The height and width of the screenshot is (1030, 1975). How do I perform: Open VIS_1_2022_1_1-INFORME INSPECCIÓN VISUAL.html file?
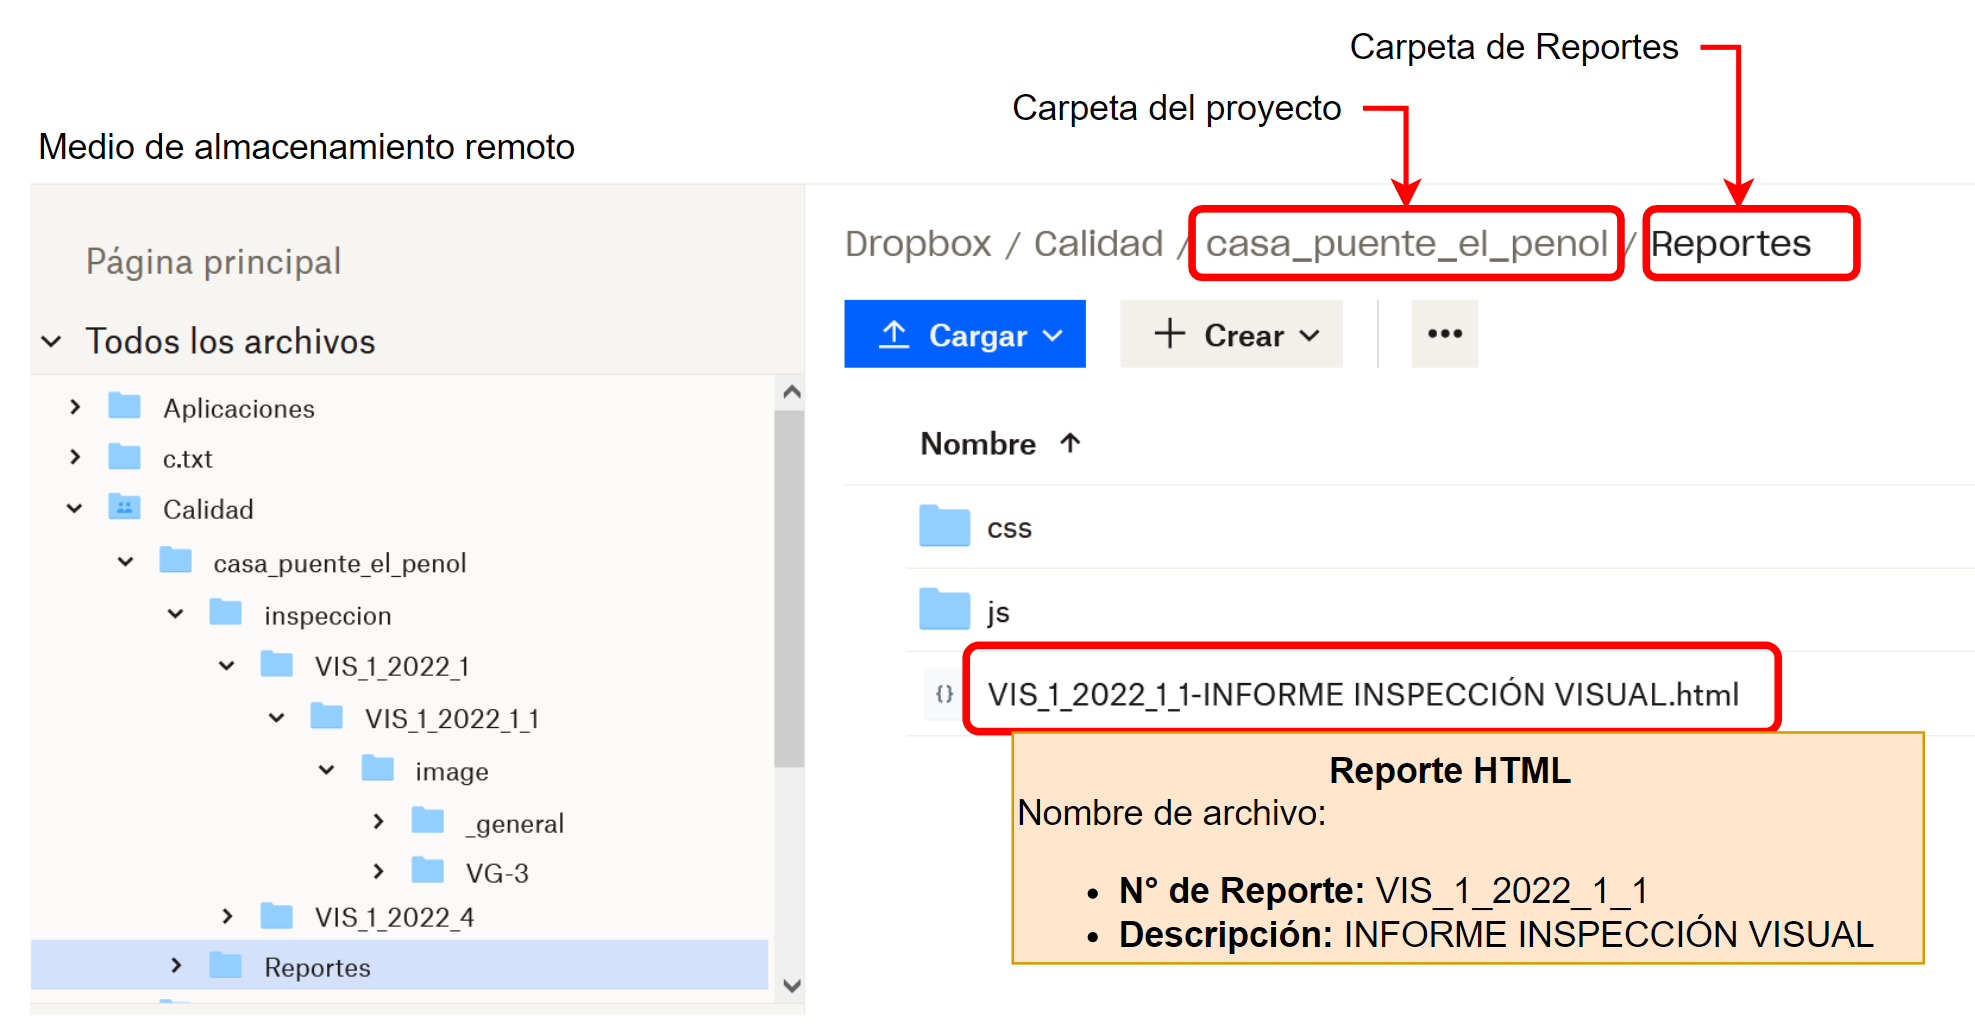click(x=1362, y=694)
